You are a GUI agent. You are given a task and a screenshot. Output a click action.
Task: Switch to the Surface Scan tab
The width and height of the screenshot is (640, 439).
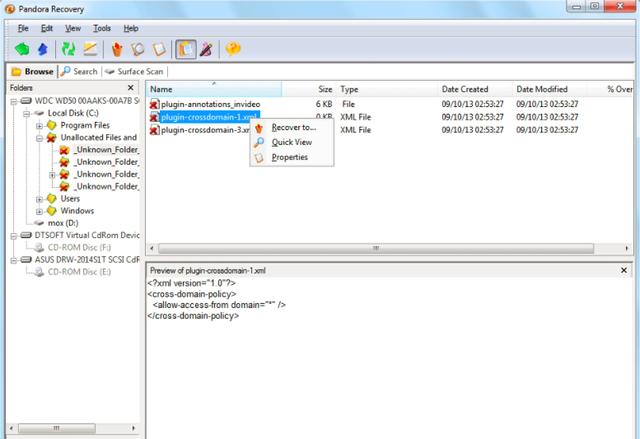(135, 71)
